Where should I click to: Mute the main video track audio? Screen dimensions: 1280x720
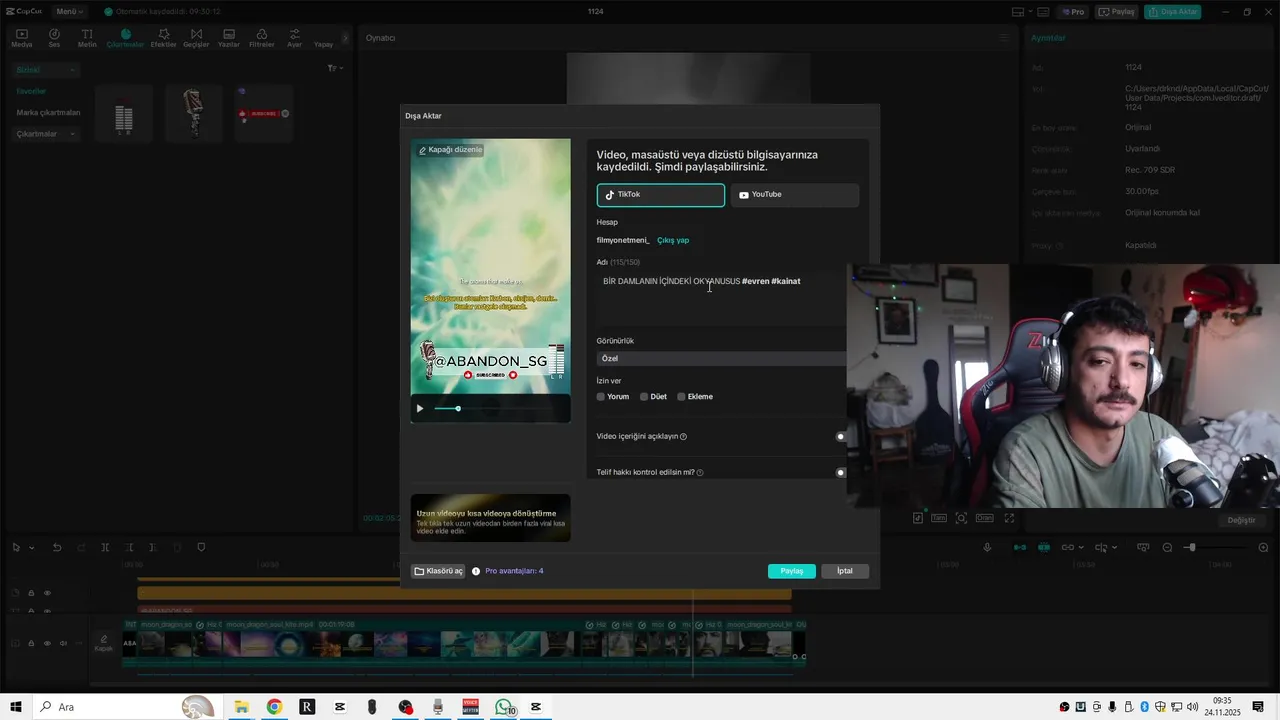point(62,643)
